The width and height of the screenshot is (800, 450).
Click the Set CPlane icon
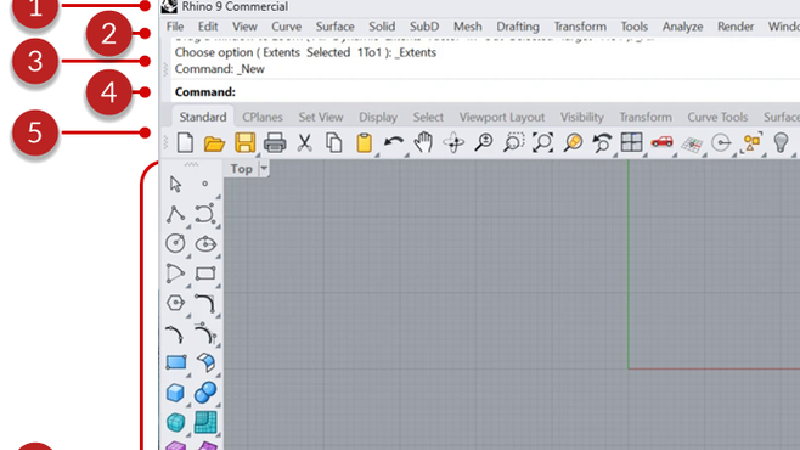tap(692, 144)
